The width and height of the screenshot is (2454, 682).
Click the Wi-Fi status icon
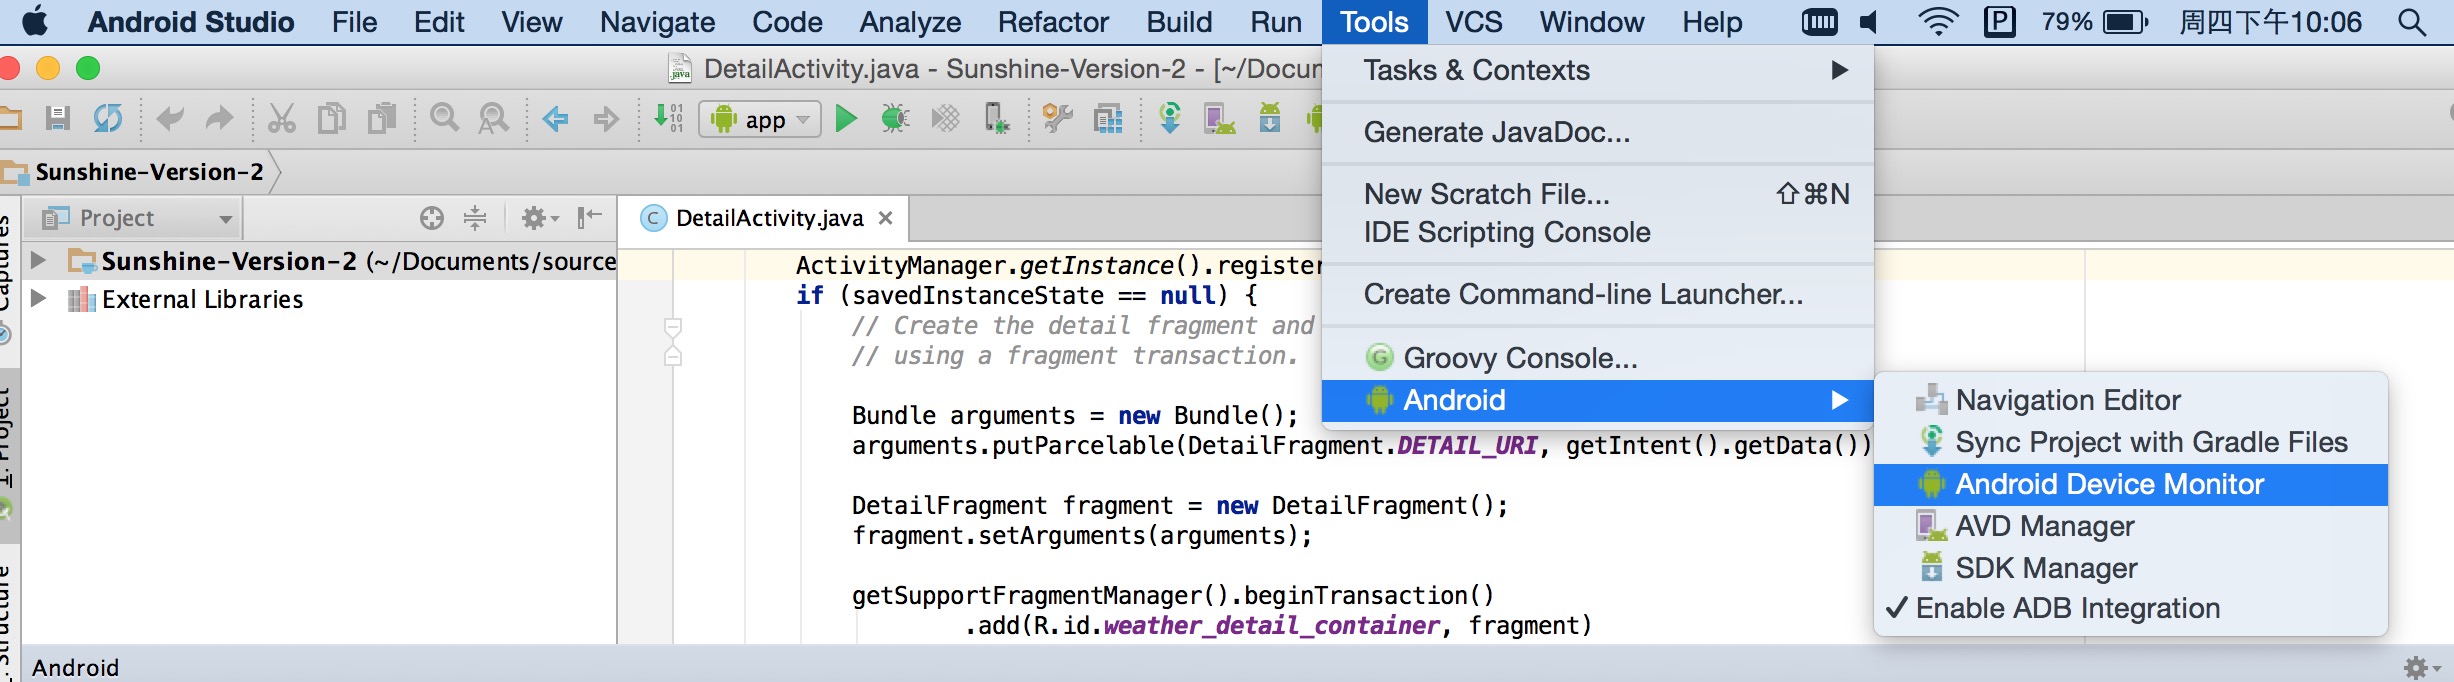[x=1937, y=22]
